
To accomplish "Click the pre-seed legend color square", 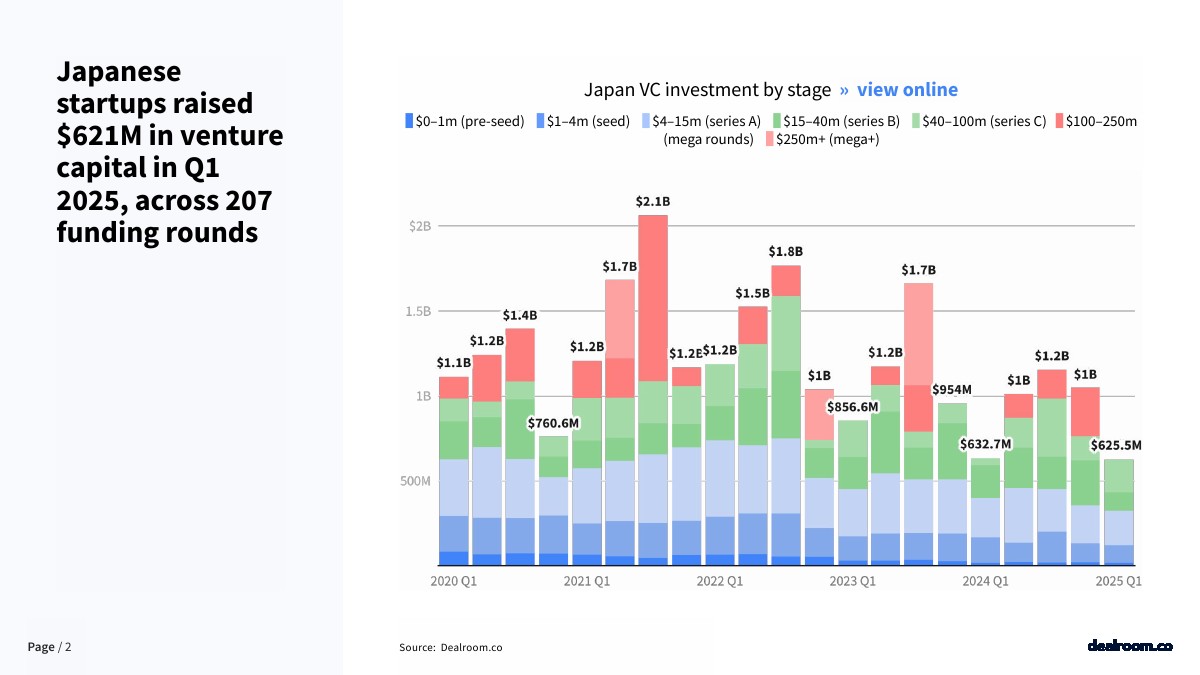I will (408, 121).
